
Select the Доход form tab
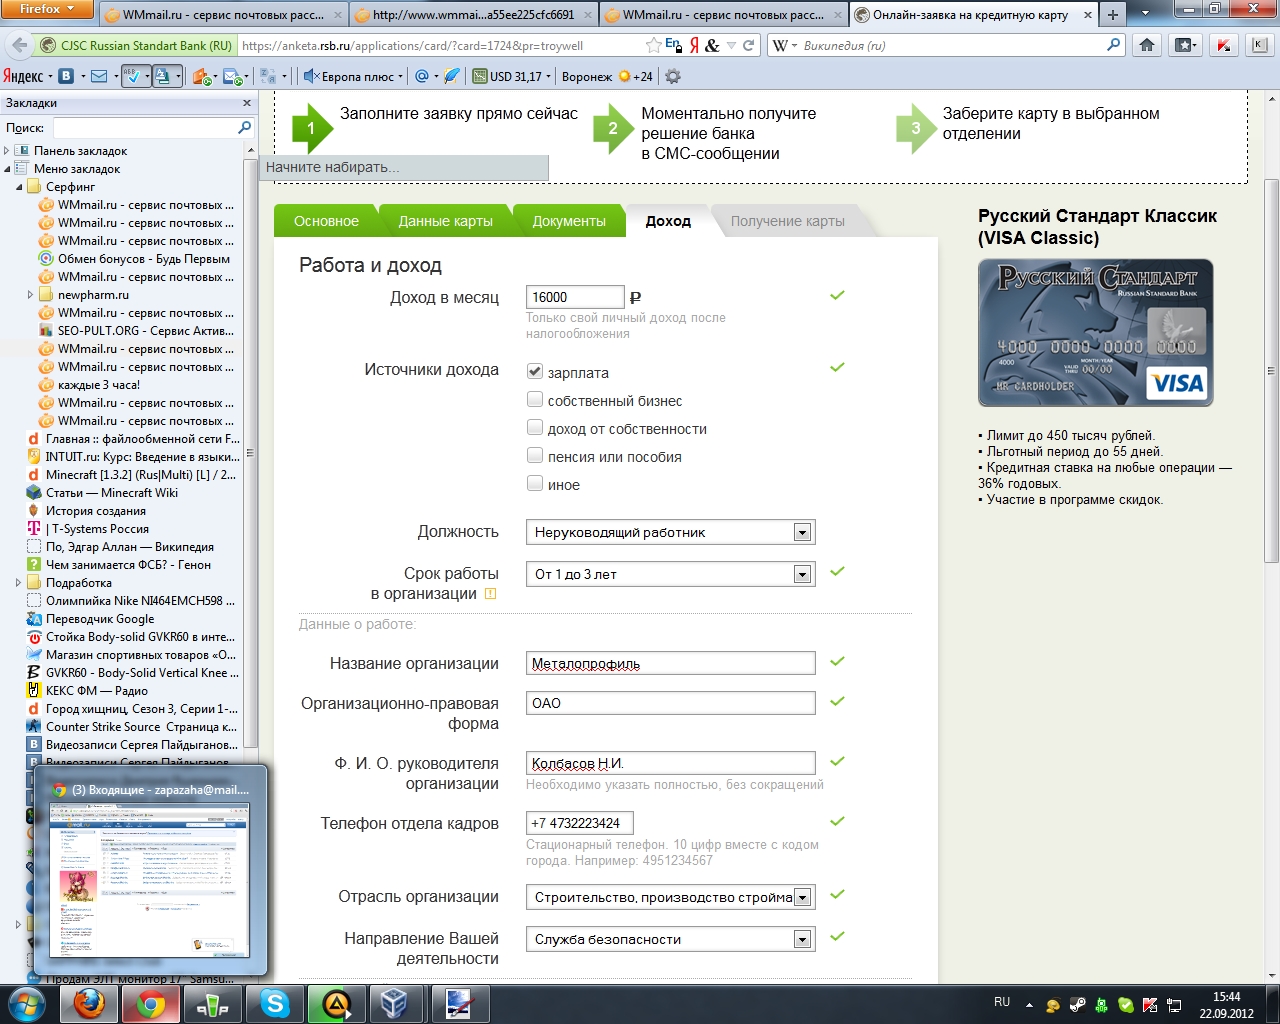(x=668, y=221)
